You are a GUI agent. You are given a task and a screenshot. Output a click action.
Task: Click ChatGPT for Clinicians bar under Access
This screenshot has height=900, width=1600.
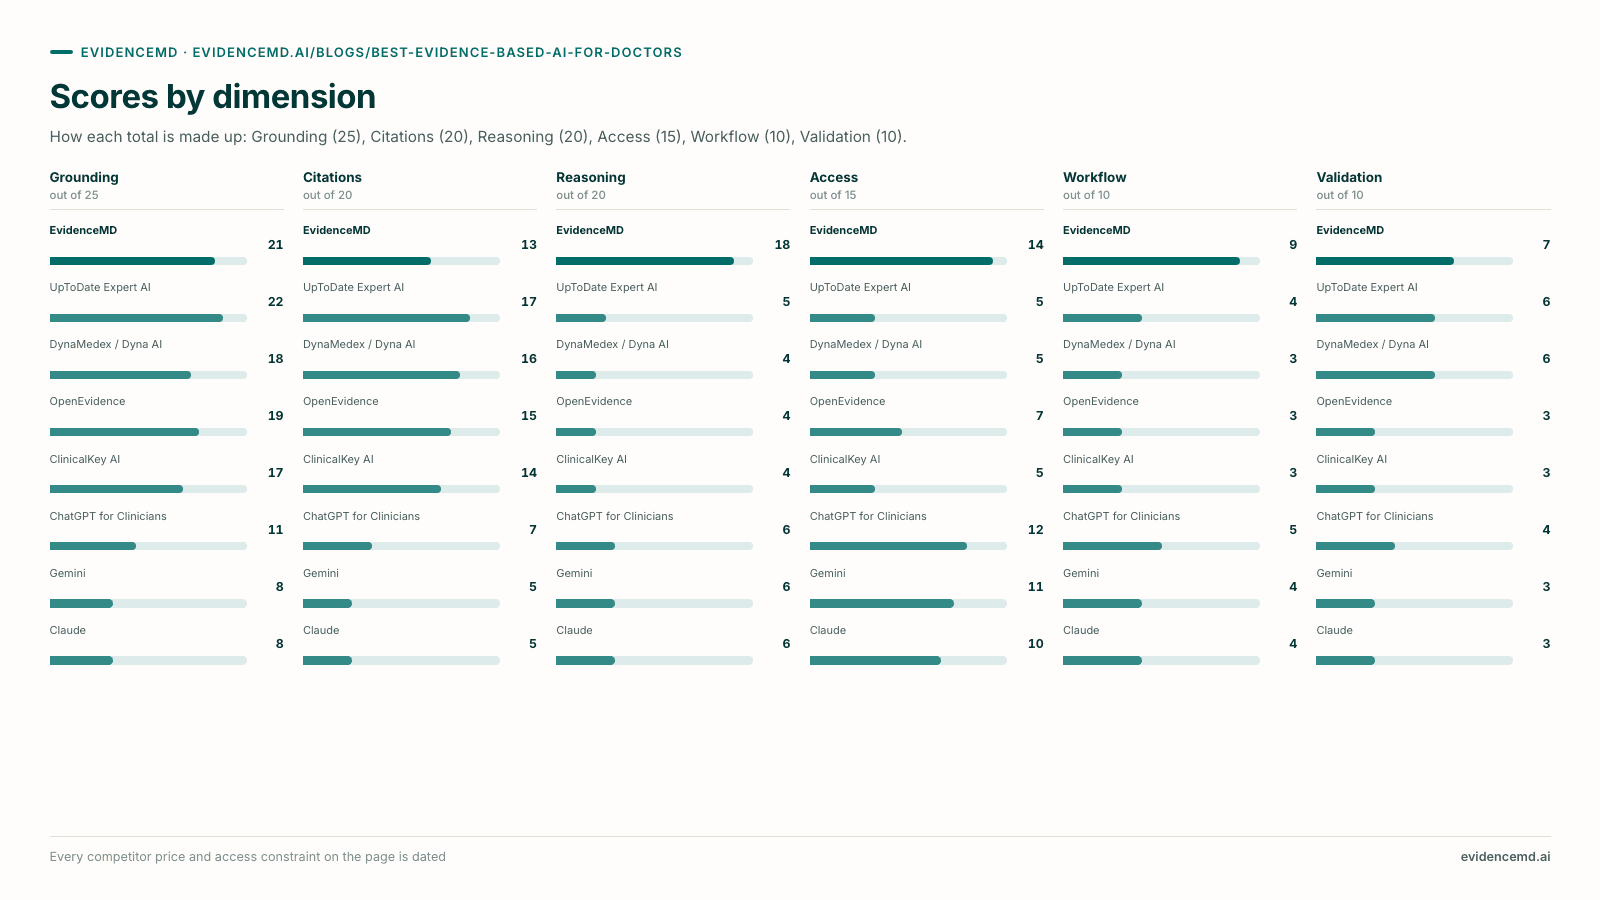click(x=908, y=546)
